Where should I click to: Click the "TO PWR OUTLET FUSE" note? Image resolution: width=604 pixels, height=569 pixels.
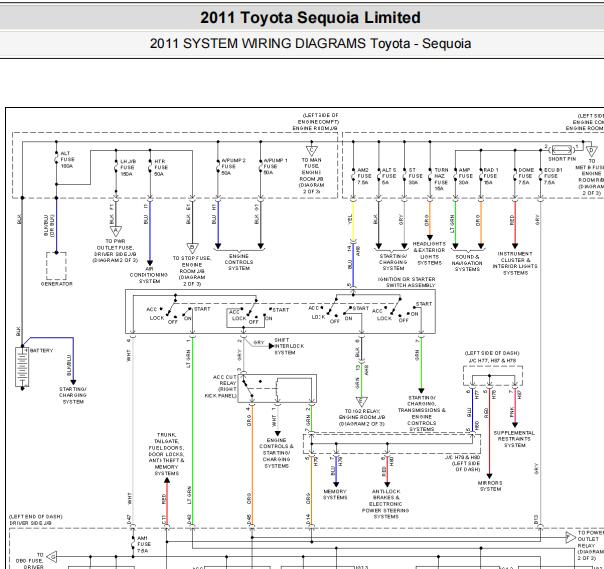115,251
